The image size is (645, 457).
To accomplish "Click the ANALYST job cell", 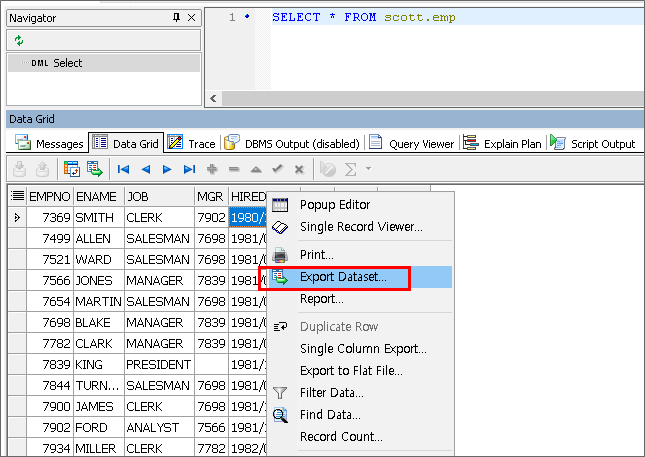I will 159,427.
